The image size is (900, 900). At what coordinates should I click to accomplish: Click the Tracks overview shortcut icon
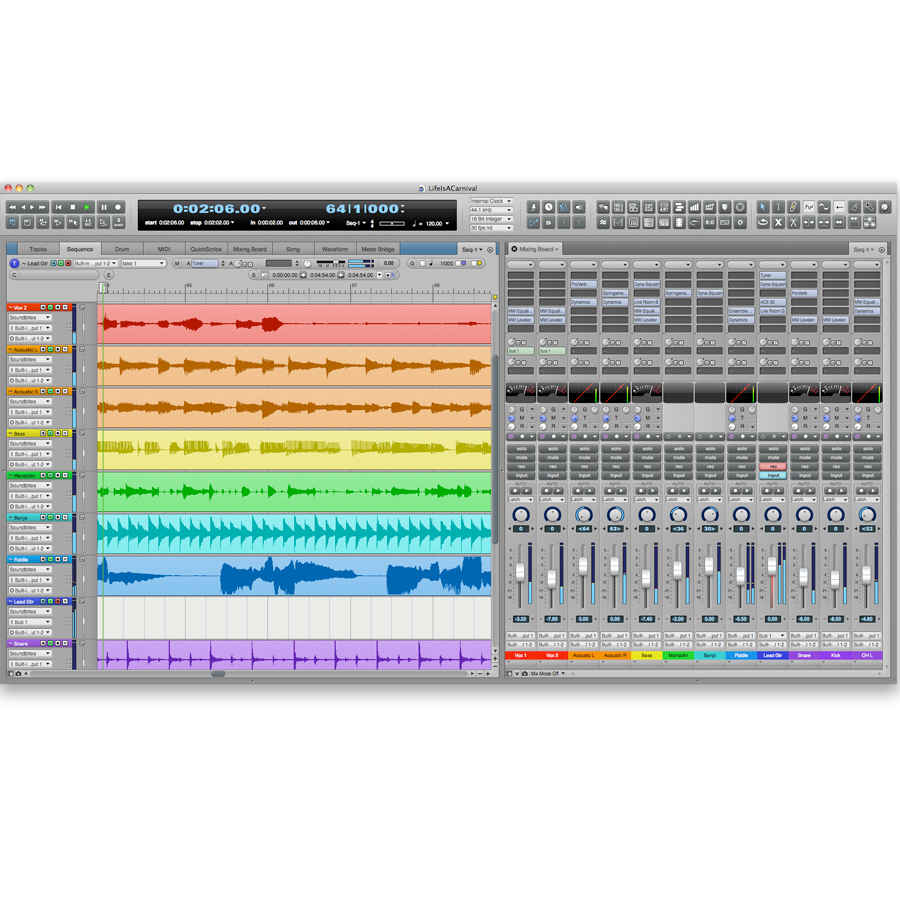(x=679, y=207)
